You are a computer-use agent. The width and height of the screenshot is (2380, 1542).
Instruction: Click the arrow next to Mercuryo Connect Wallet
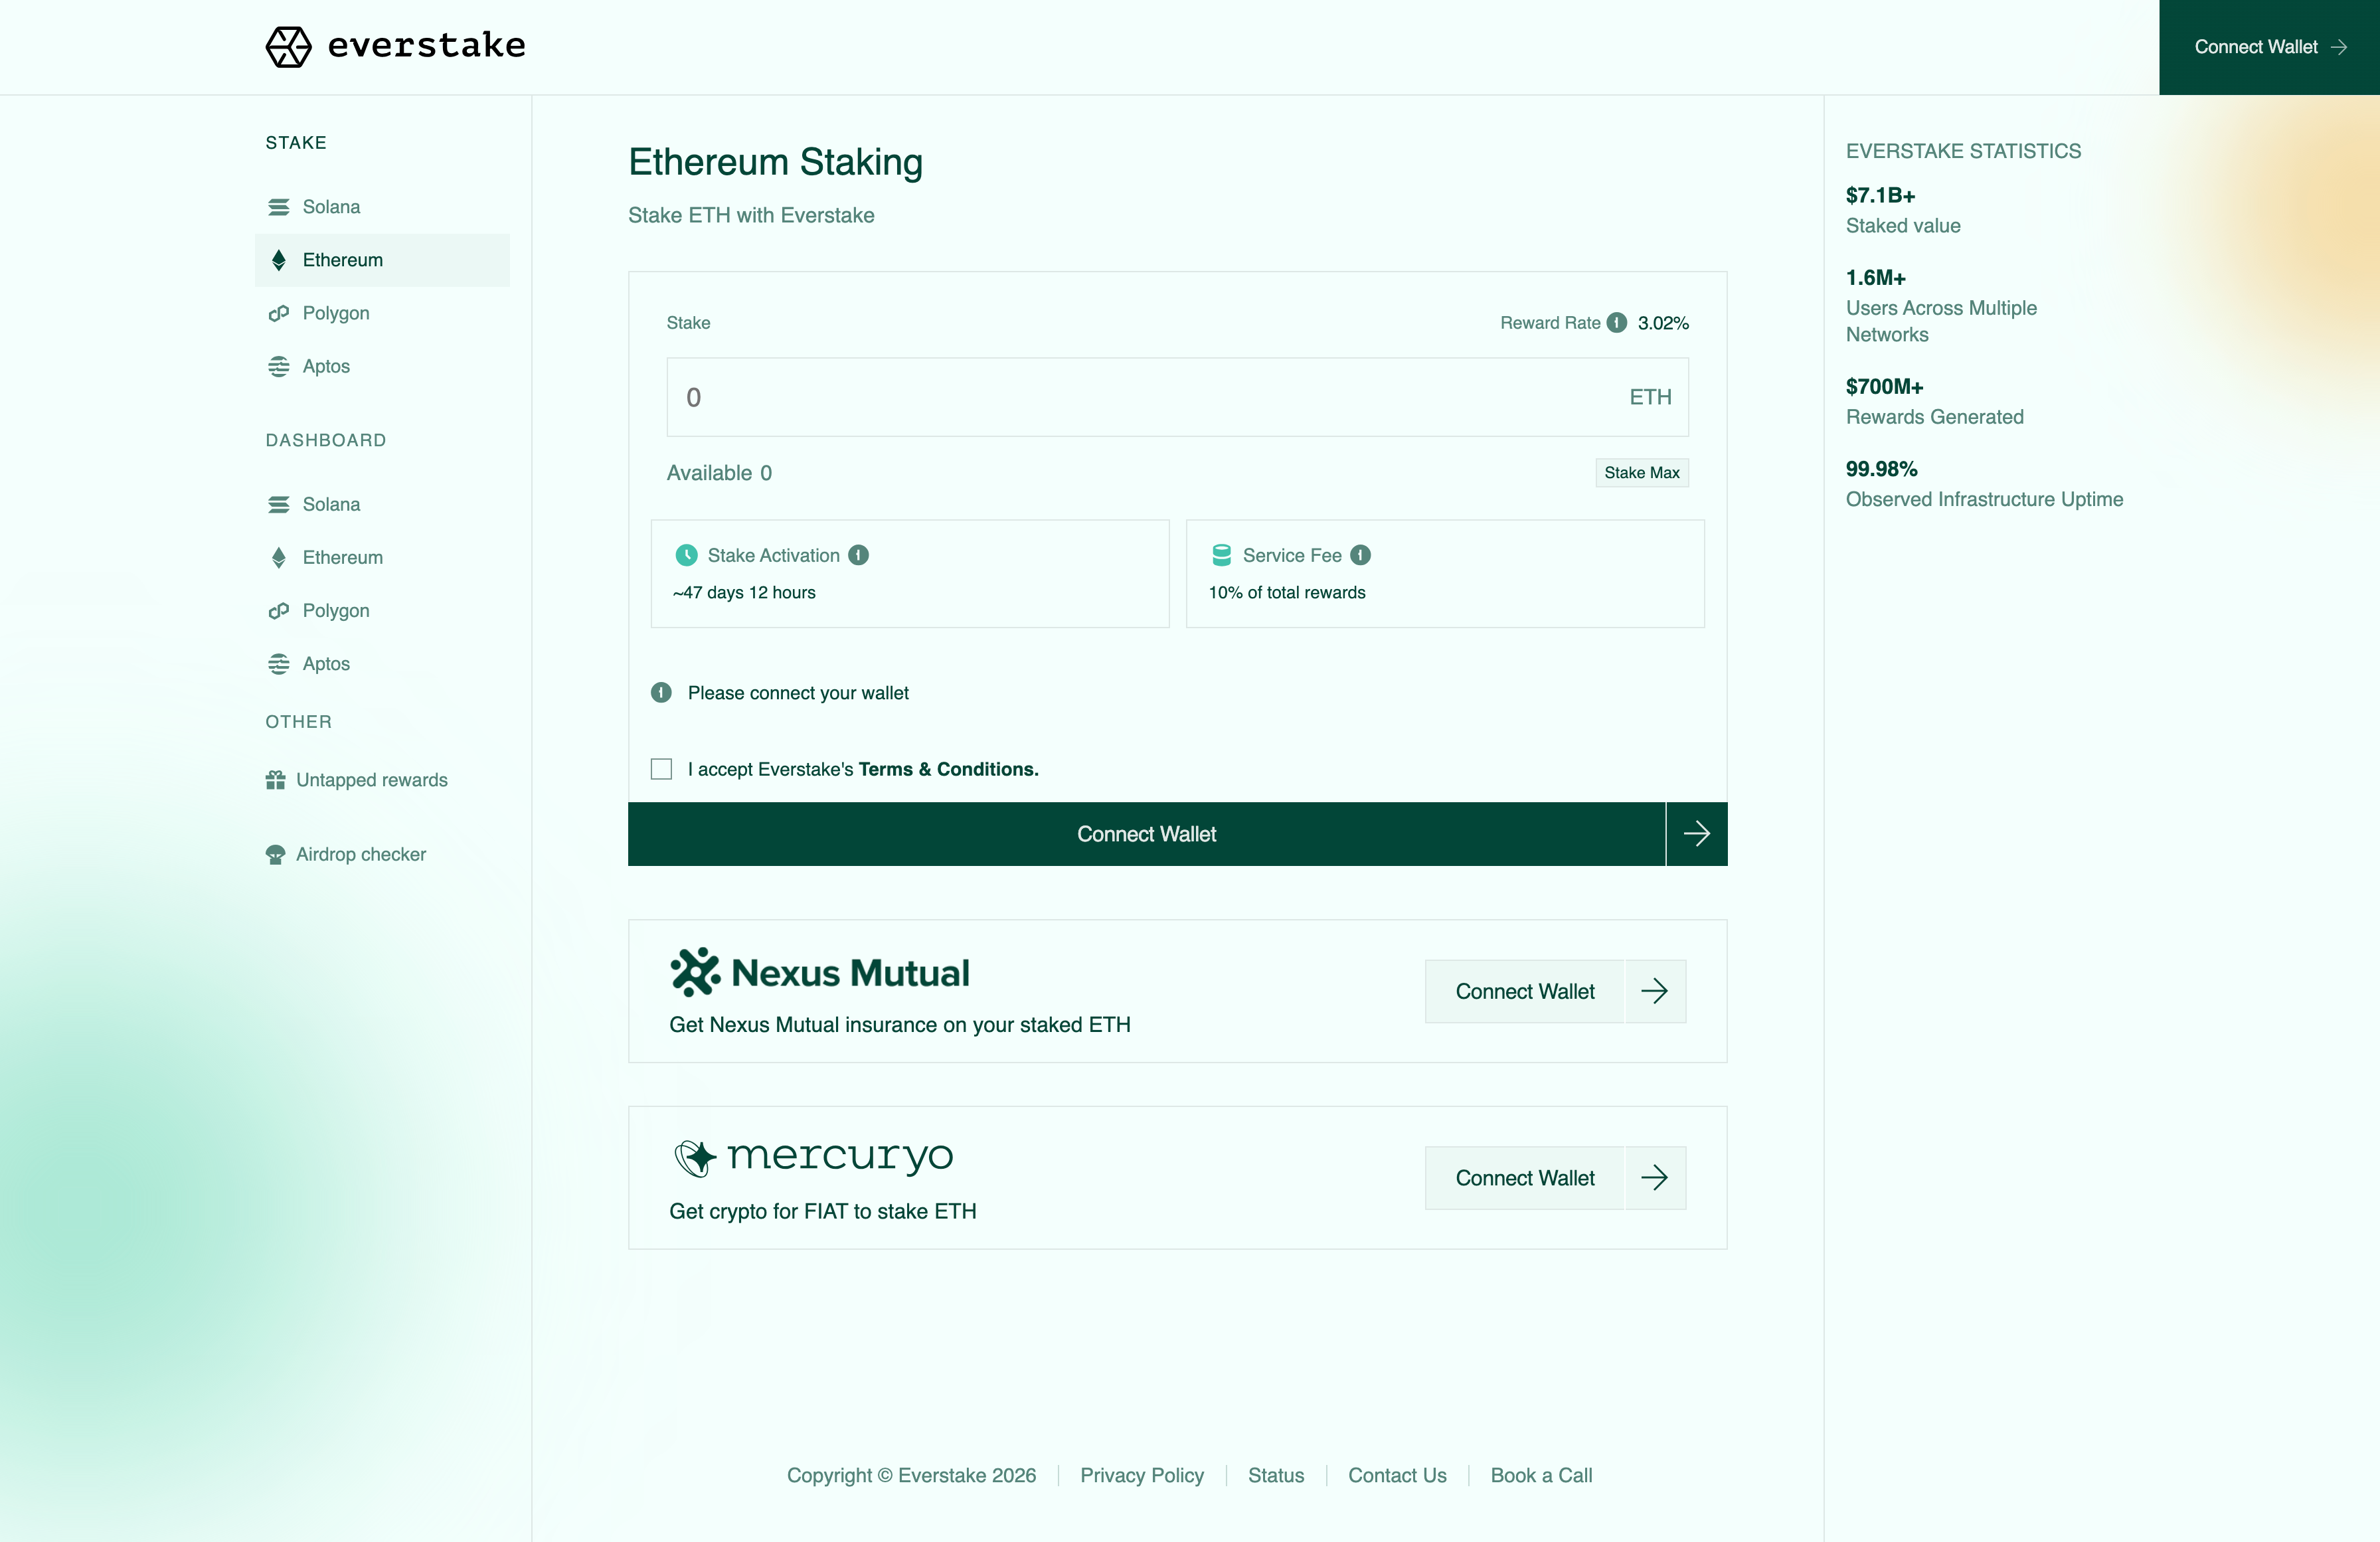[x=1655, y=1178]
